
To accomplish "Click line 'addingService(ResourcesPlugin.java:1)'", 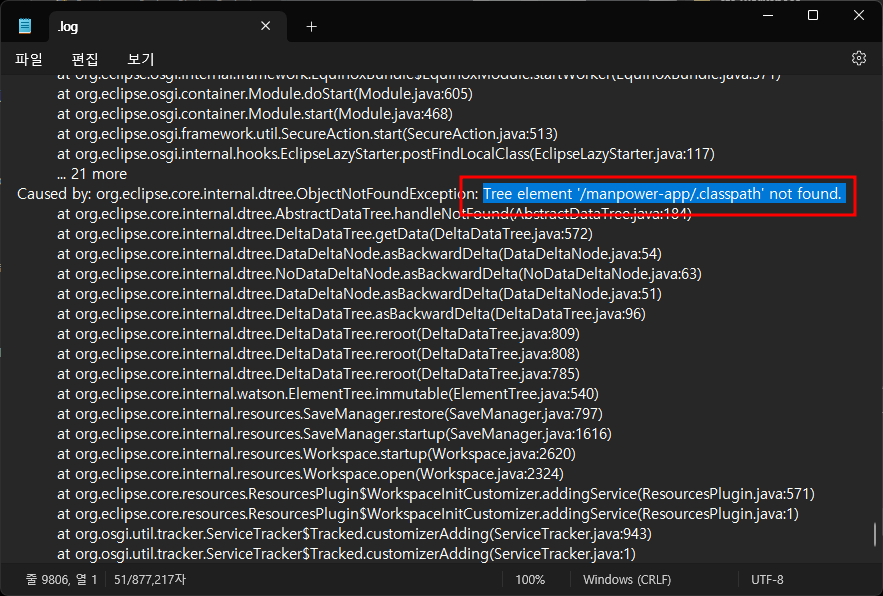I will pos(428,514).
